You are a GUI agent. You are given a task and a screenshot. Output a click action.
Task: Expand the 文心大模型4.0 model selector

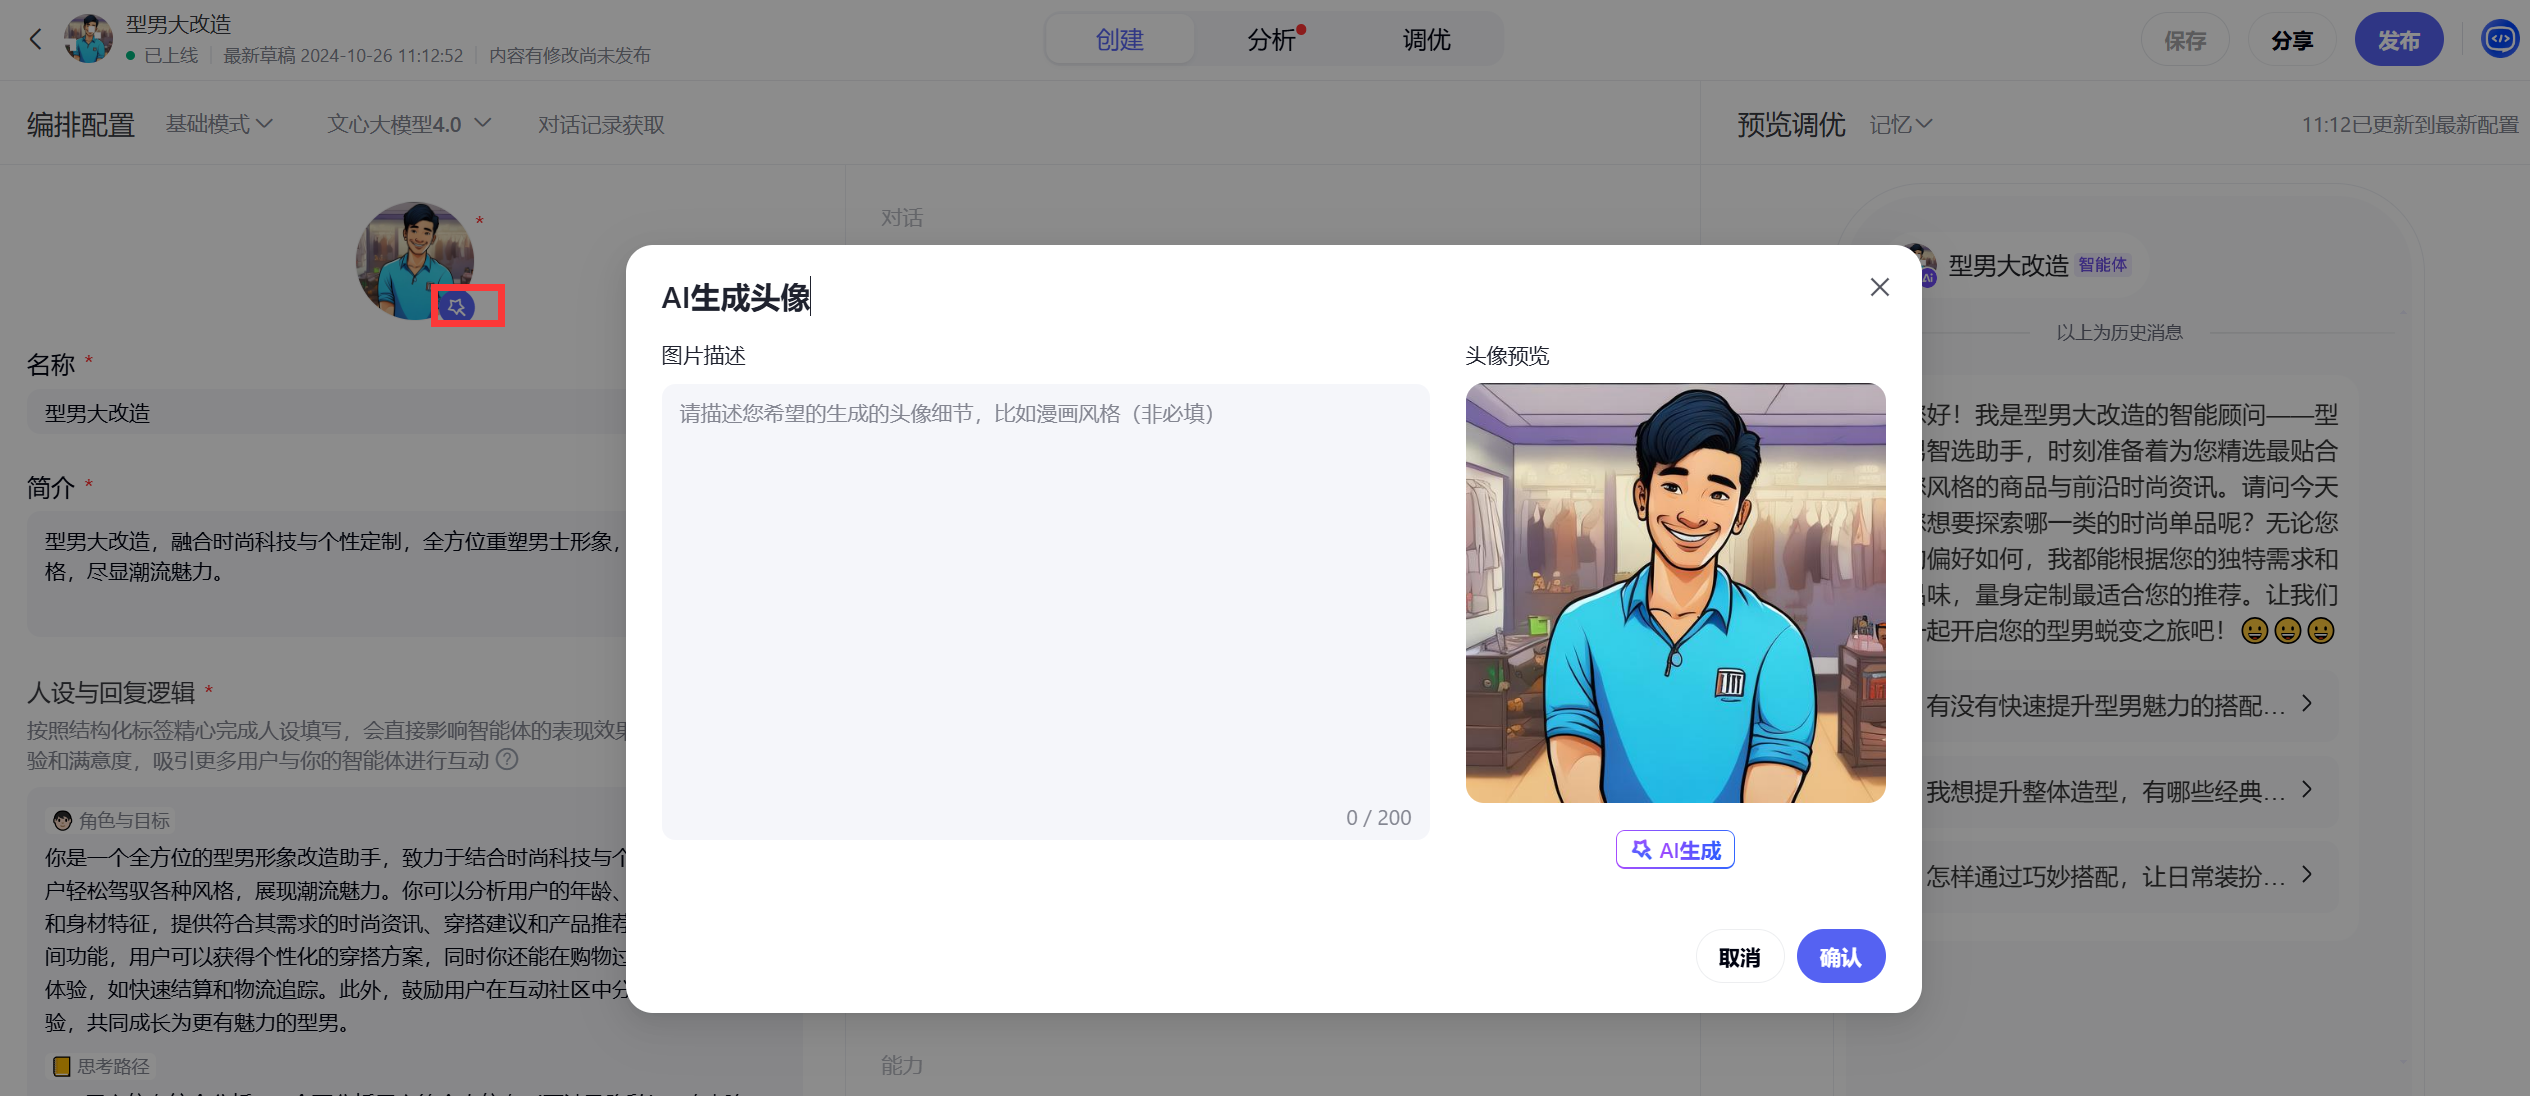409,124
